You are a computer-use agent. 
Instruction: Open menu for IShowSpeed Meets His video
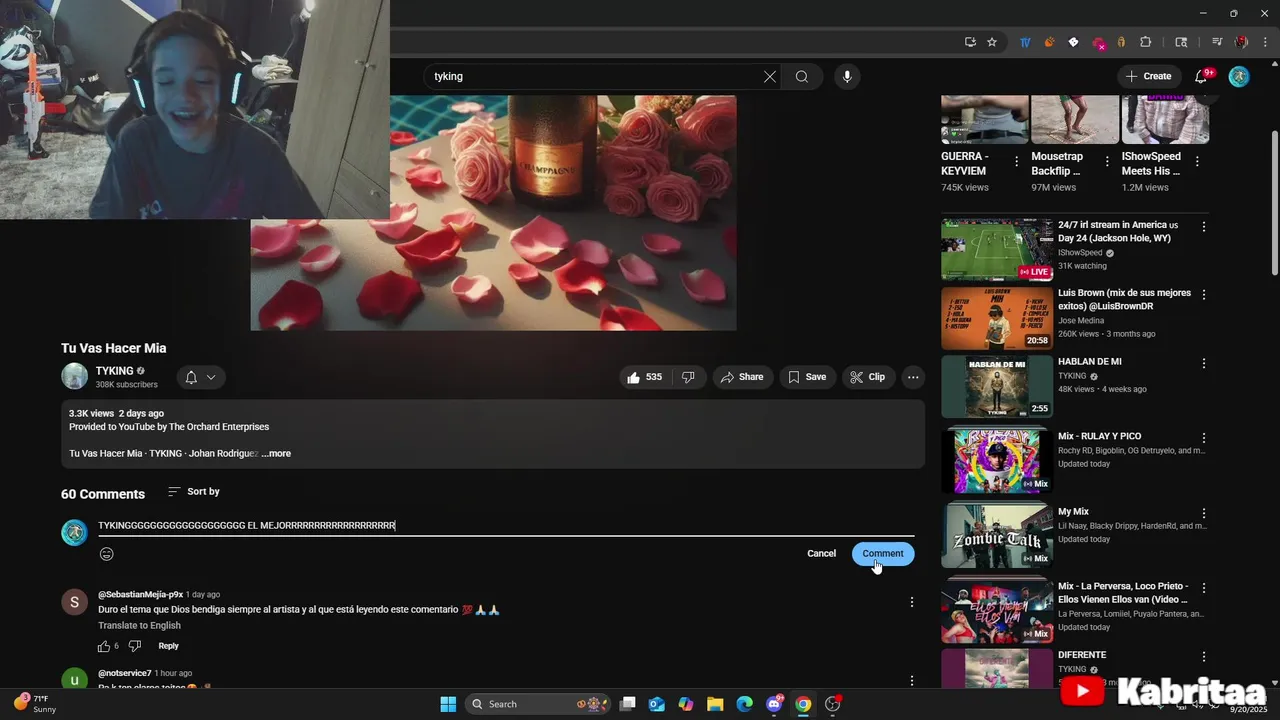(x=1197, y=161)
